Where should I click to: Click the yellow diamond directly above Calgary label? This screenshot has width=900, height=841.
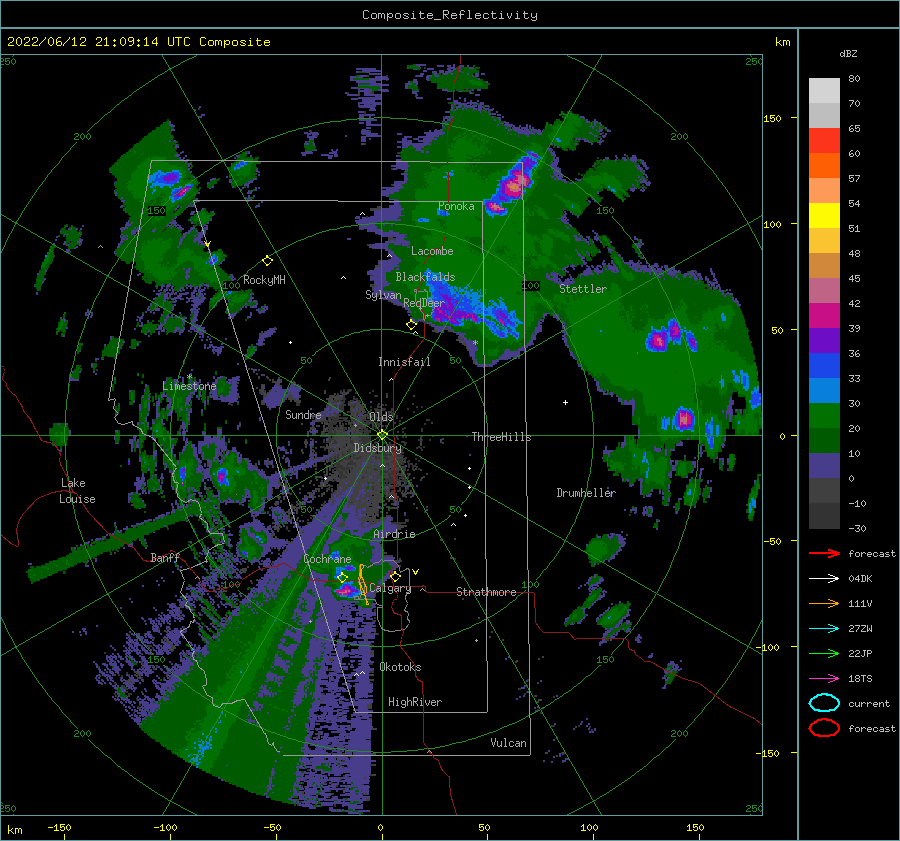pyautogui.click(x=395, y=576)
